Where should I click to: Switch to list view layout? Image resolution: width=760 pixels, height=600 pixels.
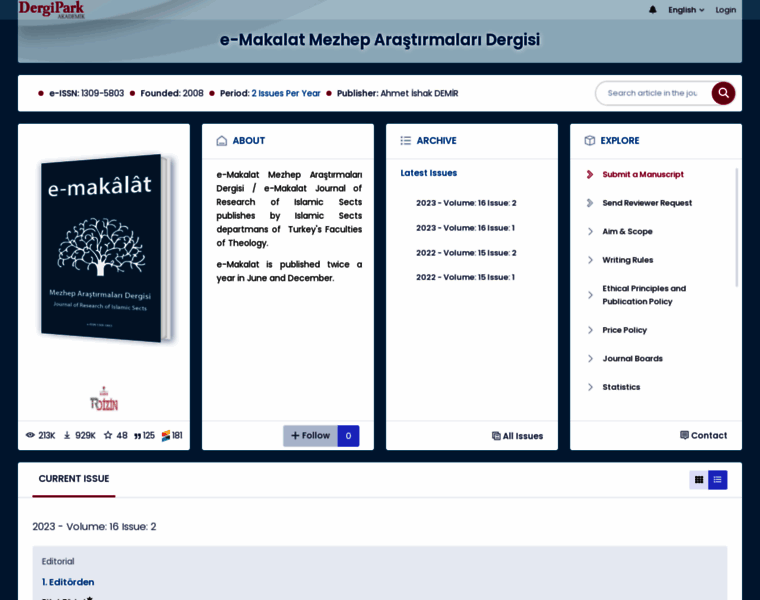click(717, 480)
